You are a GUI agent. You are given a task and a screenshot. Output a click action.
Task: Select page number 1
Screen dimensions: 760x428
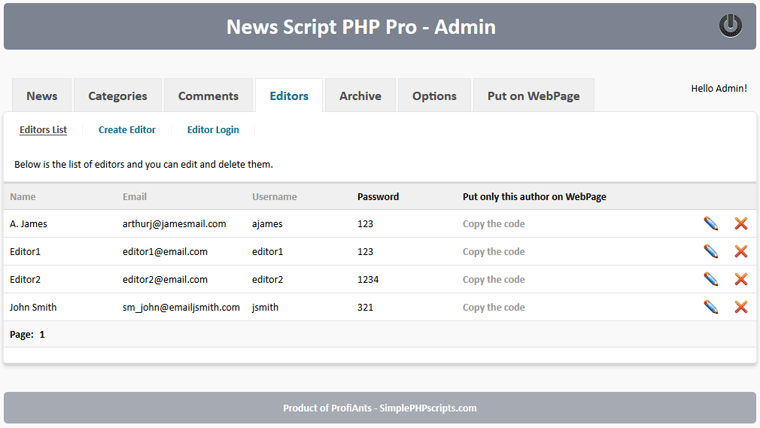42,334
